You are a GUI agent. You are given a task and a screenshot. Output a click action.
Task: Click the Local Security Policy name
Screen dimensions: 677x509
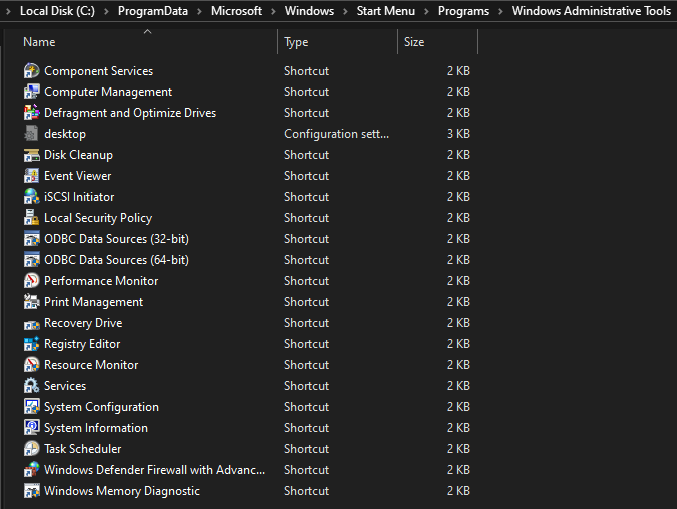pos(98,218)
